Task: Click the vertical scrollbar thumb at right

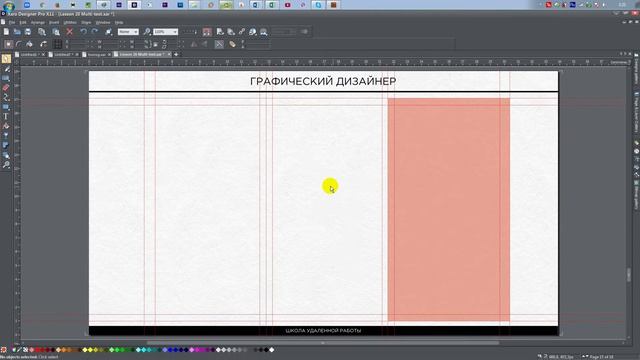Action: (x=629, y=275)
